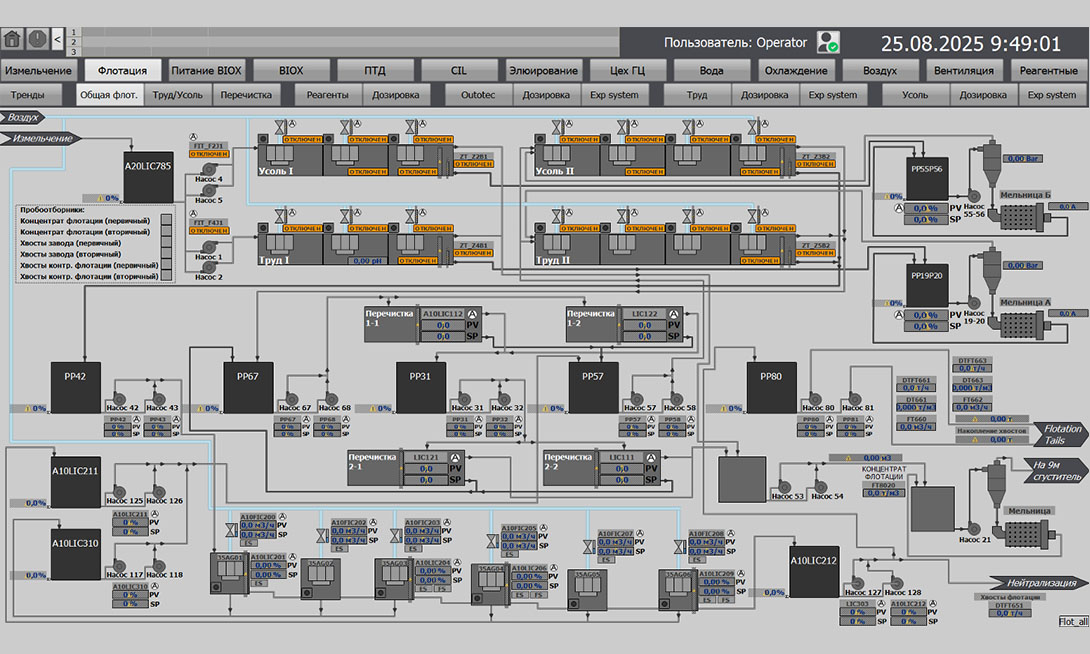
Task: Open the Элюирование tab
Action: pyautogui.click(x=543, y=70)
